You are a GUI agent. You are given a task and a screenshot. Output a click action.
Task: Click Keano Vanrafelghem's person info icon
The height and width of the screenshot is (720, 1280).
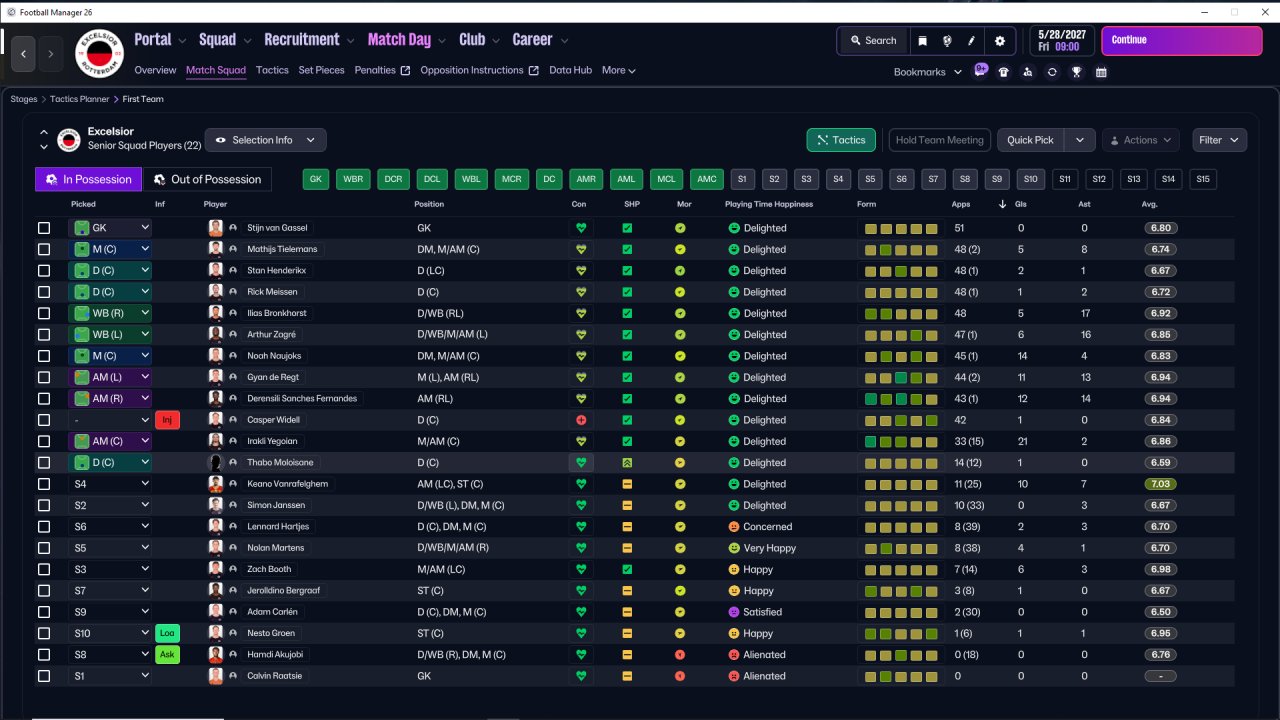[x=233, y=484]
